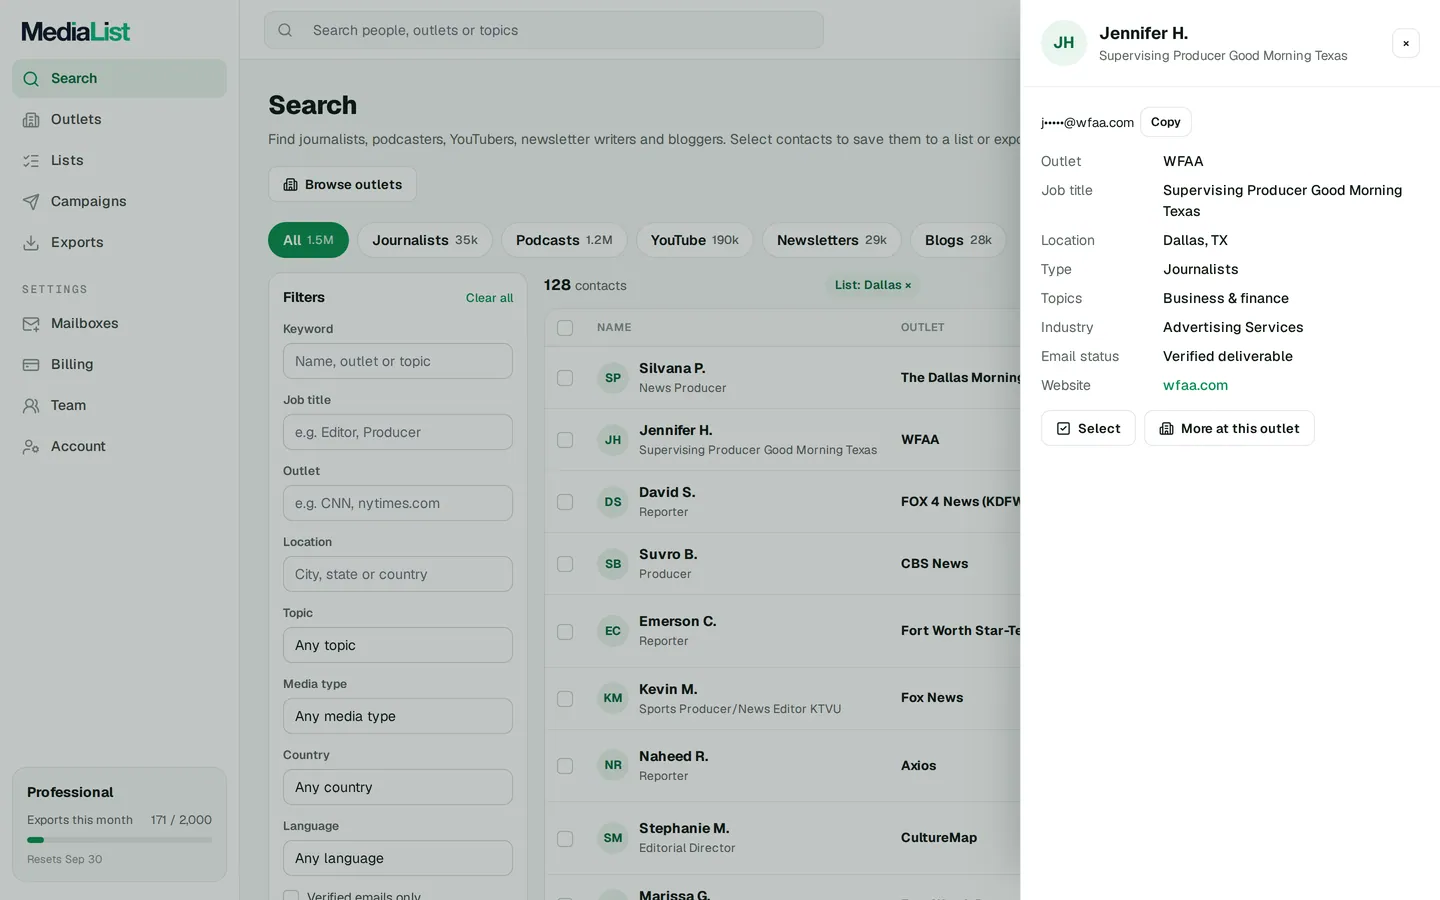Click the Keyword input field
This screenshot has height=900, width=1440.
pos(398,361)
